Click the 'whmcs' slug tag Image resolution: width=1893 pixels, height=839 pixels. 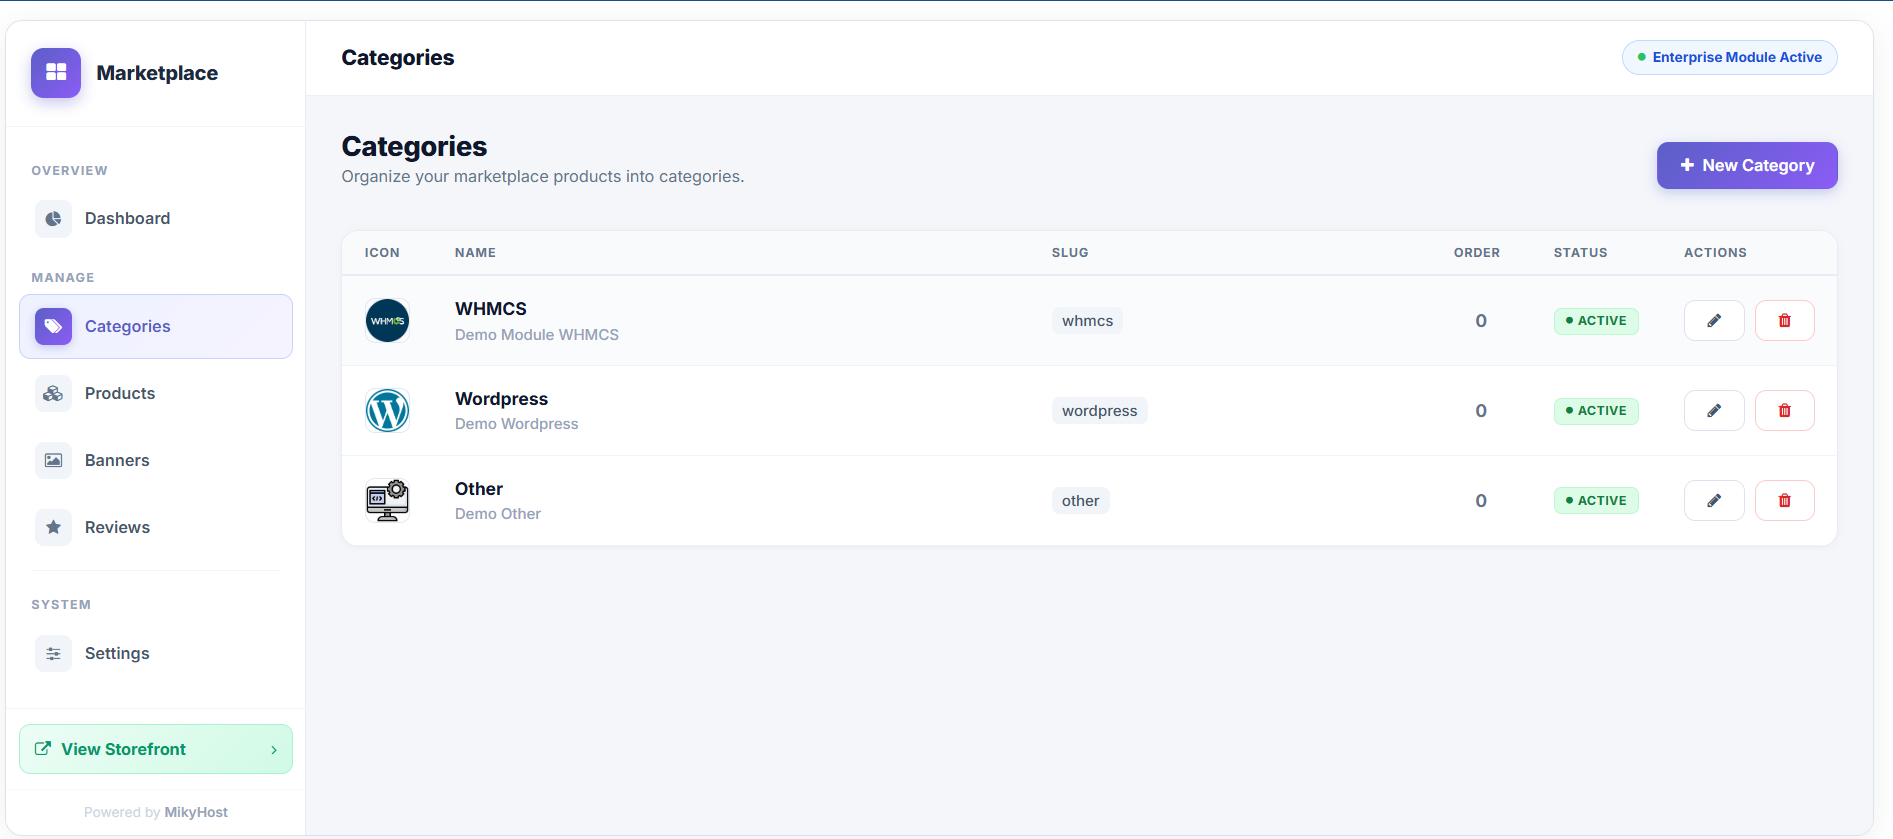[x=1087, y=321]
